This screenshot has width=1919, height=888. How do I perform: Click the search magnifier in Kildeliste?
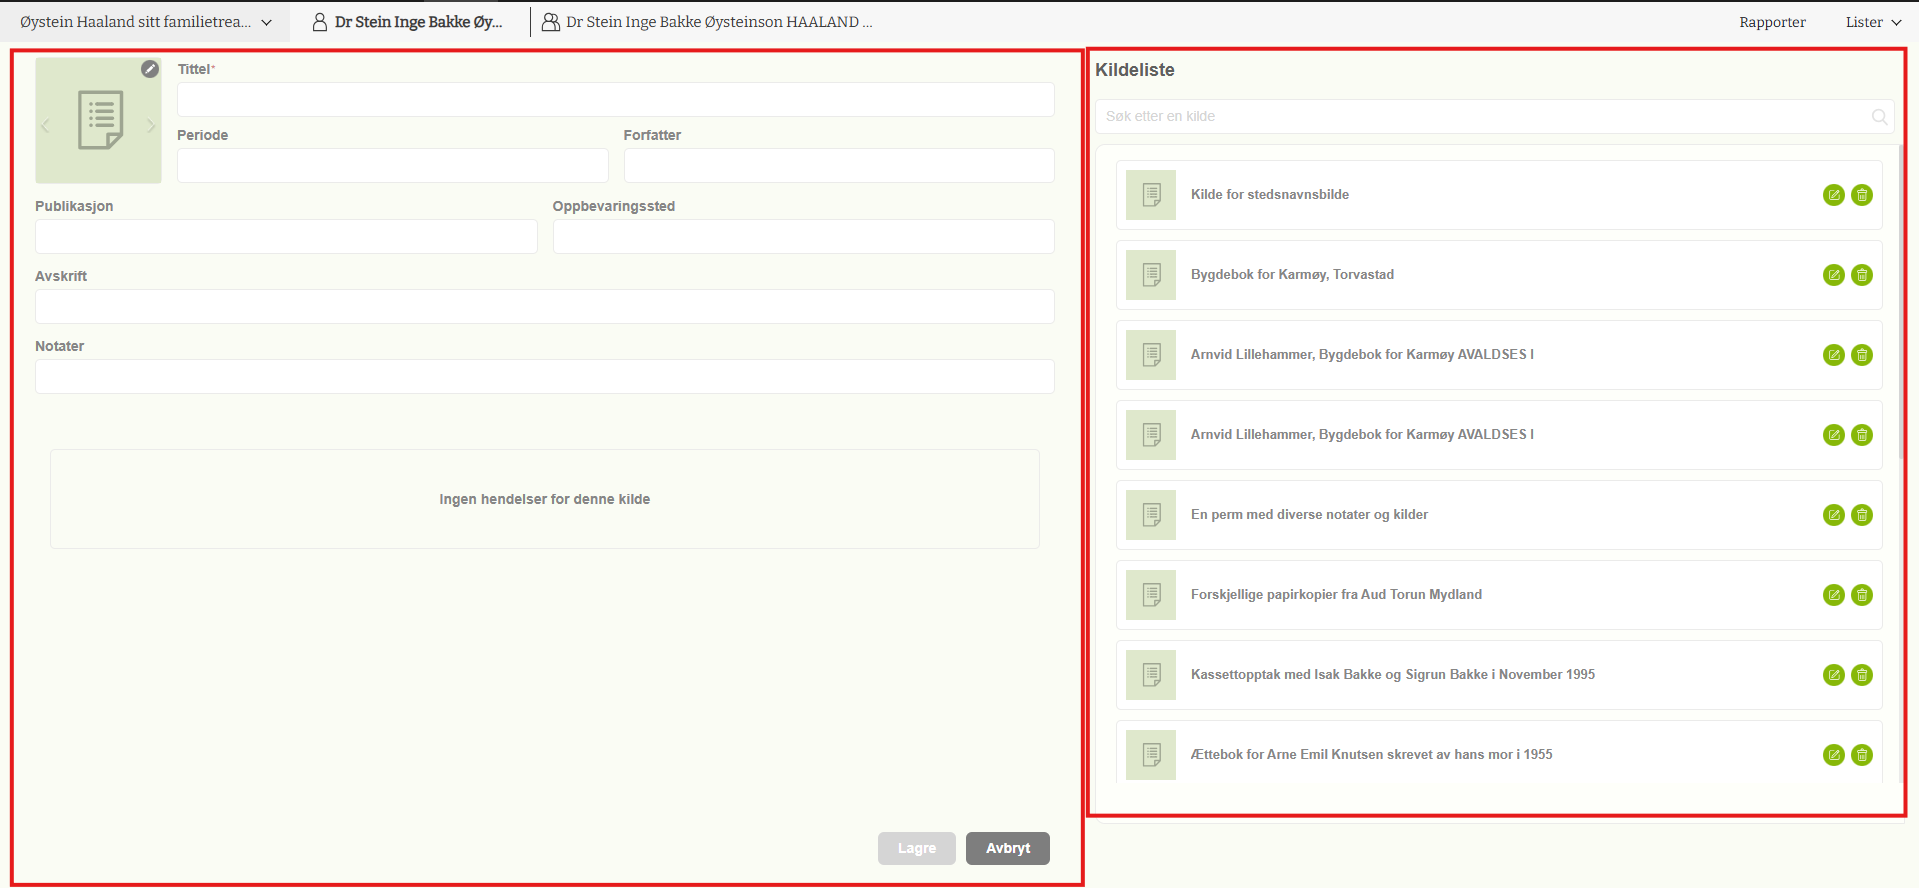point(1879,117)
